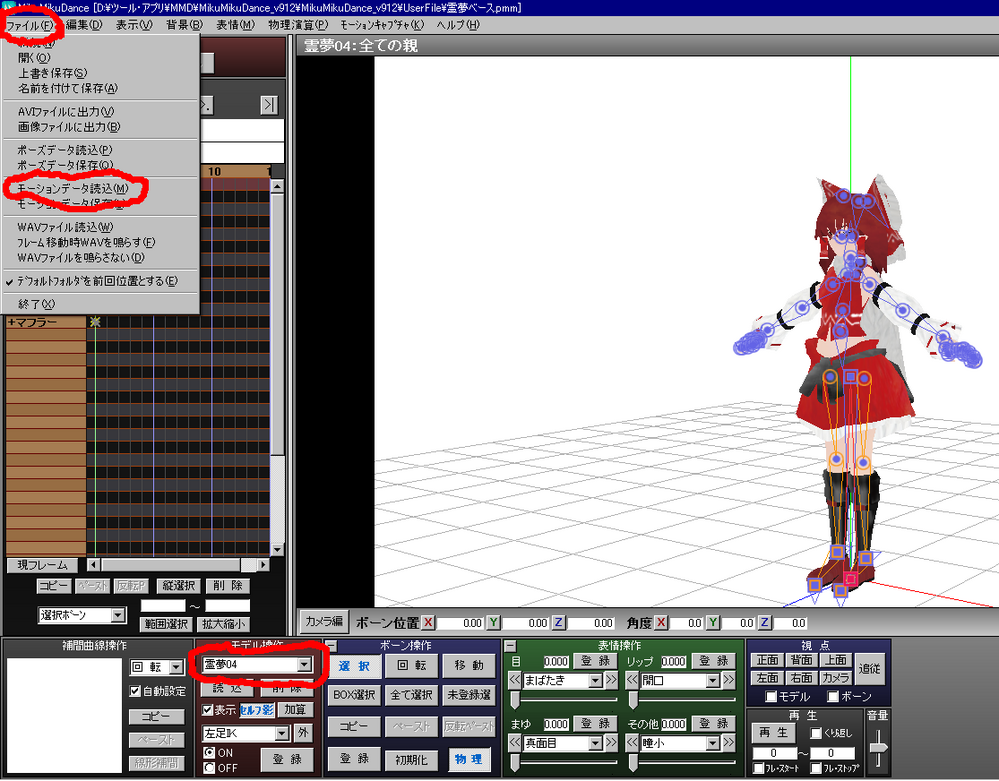Click the ボーン位置 X value field
This screenshot has height=781, width=999.
click(459, 622)
